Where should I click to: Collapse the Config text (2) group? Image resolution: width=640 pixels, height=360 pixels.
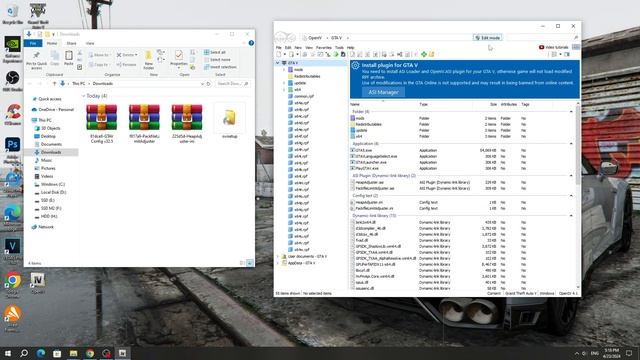(x=571, y=196)
